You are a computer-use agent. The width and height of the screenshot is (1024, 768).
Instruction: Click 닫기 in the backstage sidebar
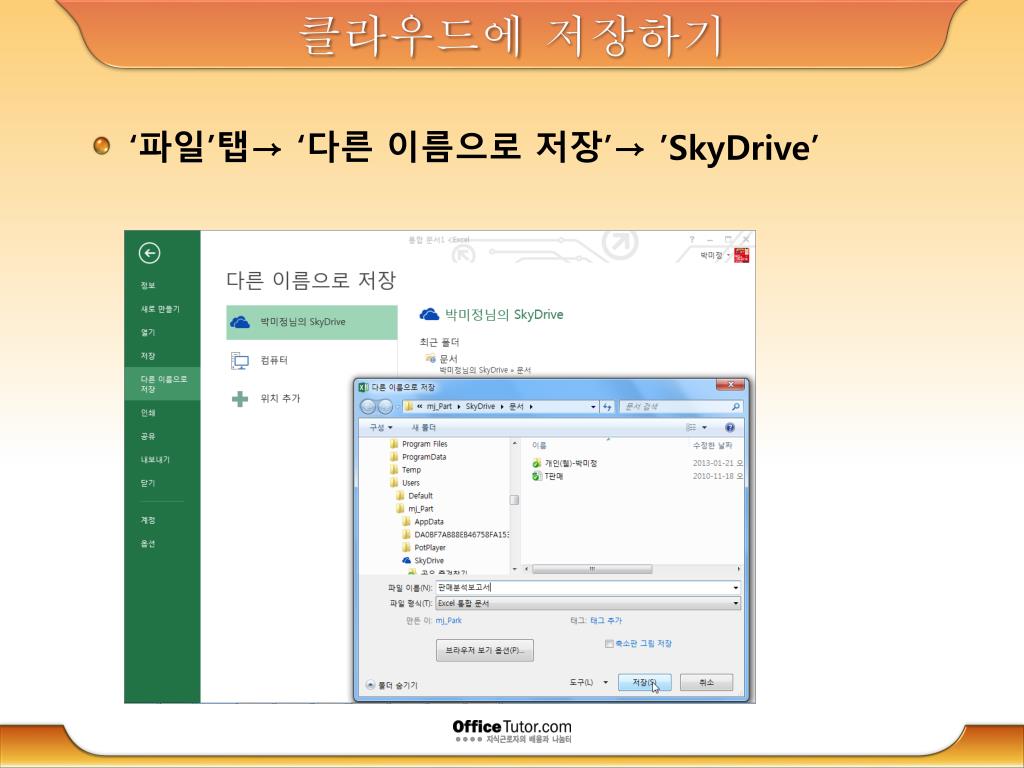click(148, 483)
